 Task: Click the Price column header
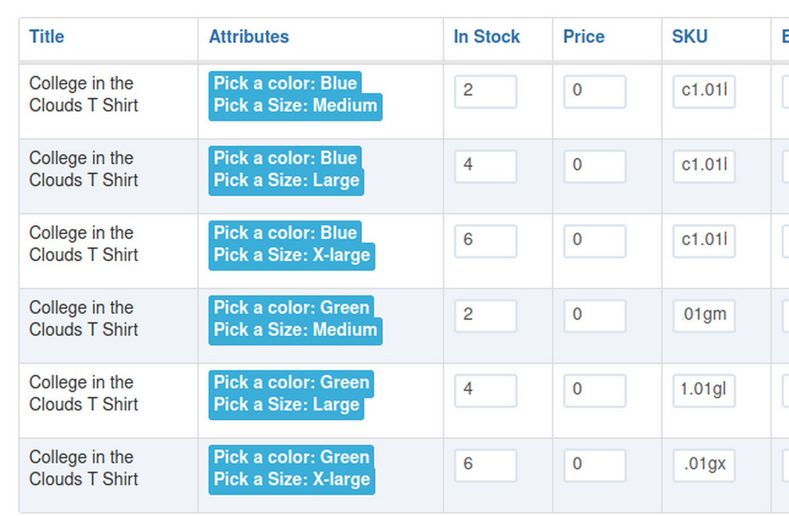[x=584, y=37]
